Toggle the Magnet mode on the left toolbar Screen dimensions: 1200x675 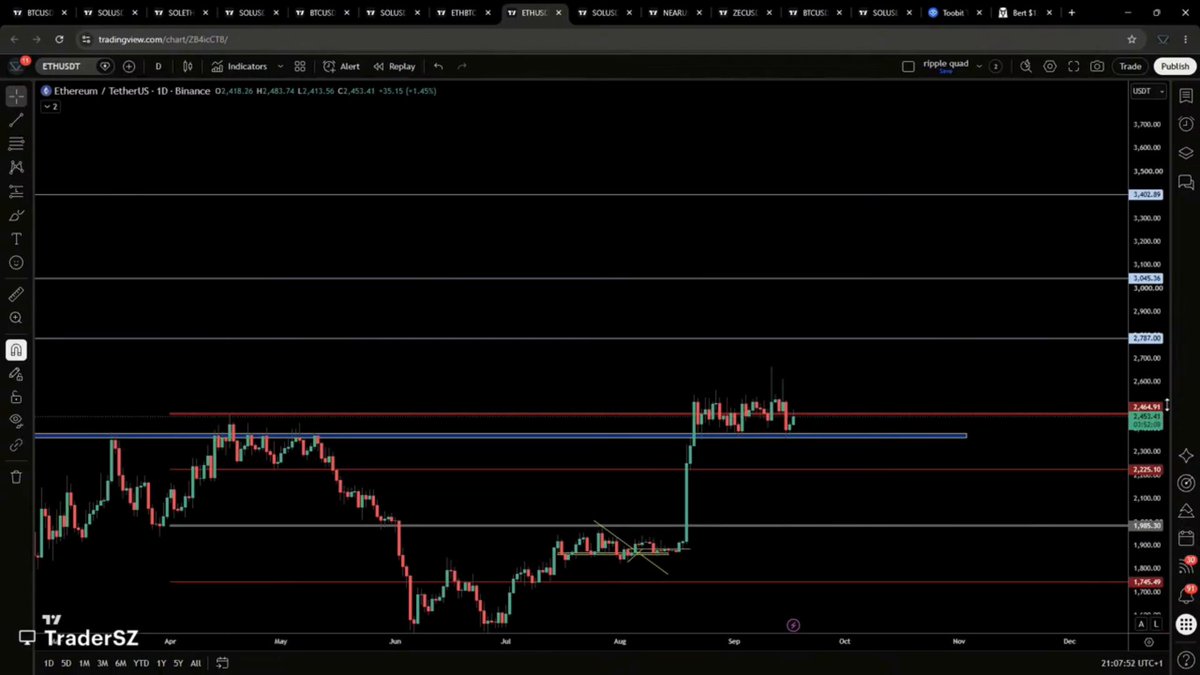[16, 350]
